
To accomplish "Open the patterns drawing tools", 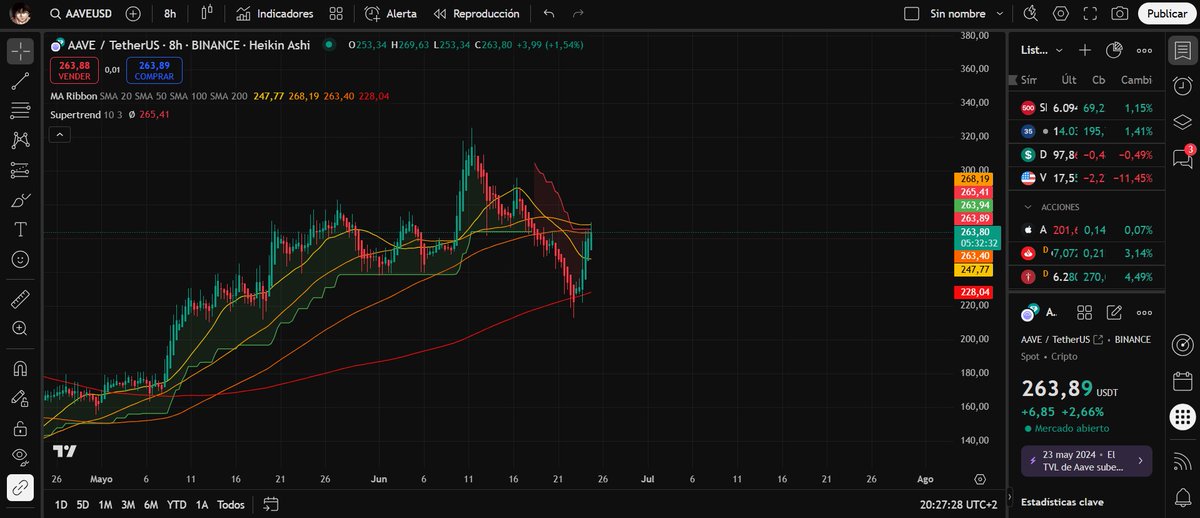I will (x=20, y=141).
